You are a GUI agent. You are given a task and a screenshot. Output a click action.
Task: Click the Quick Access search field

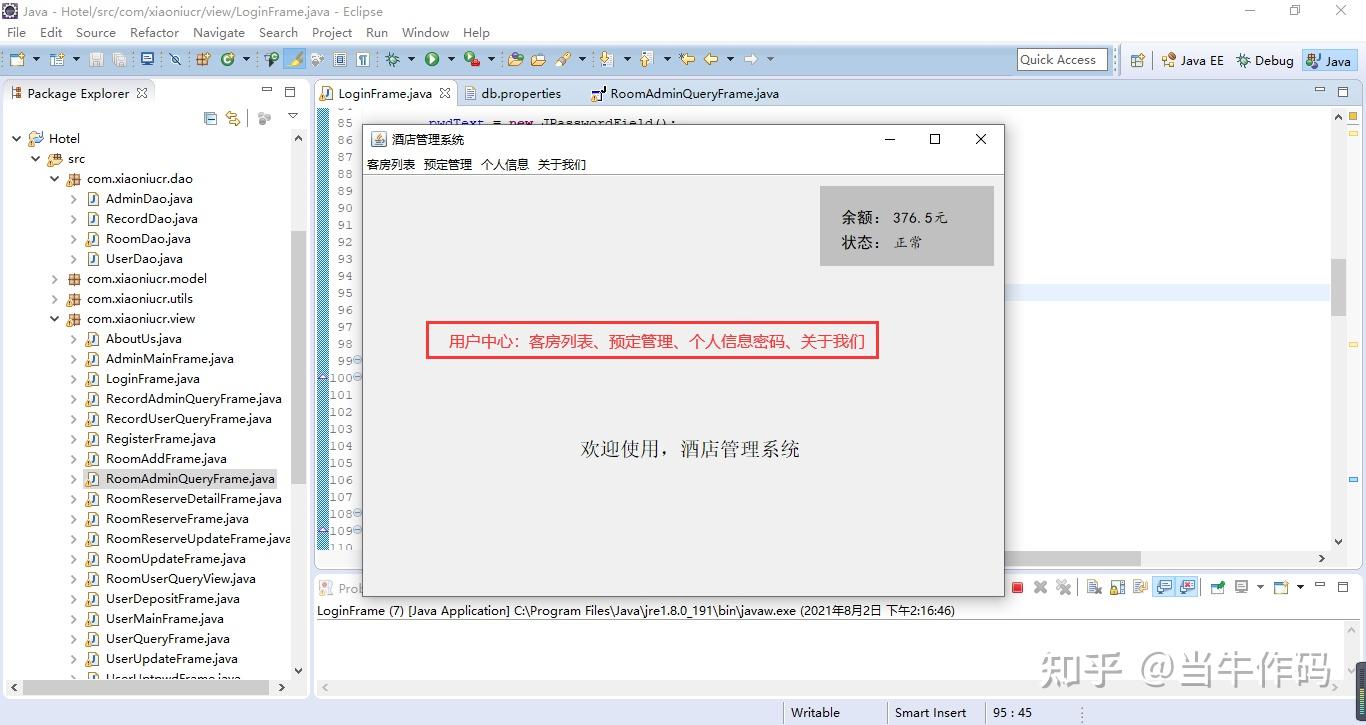pos(1062,60)
